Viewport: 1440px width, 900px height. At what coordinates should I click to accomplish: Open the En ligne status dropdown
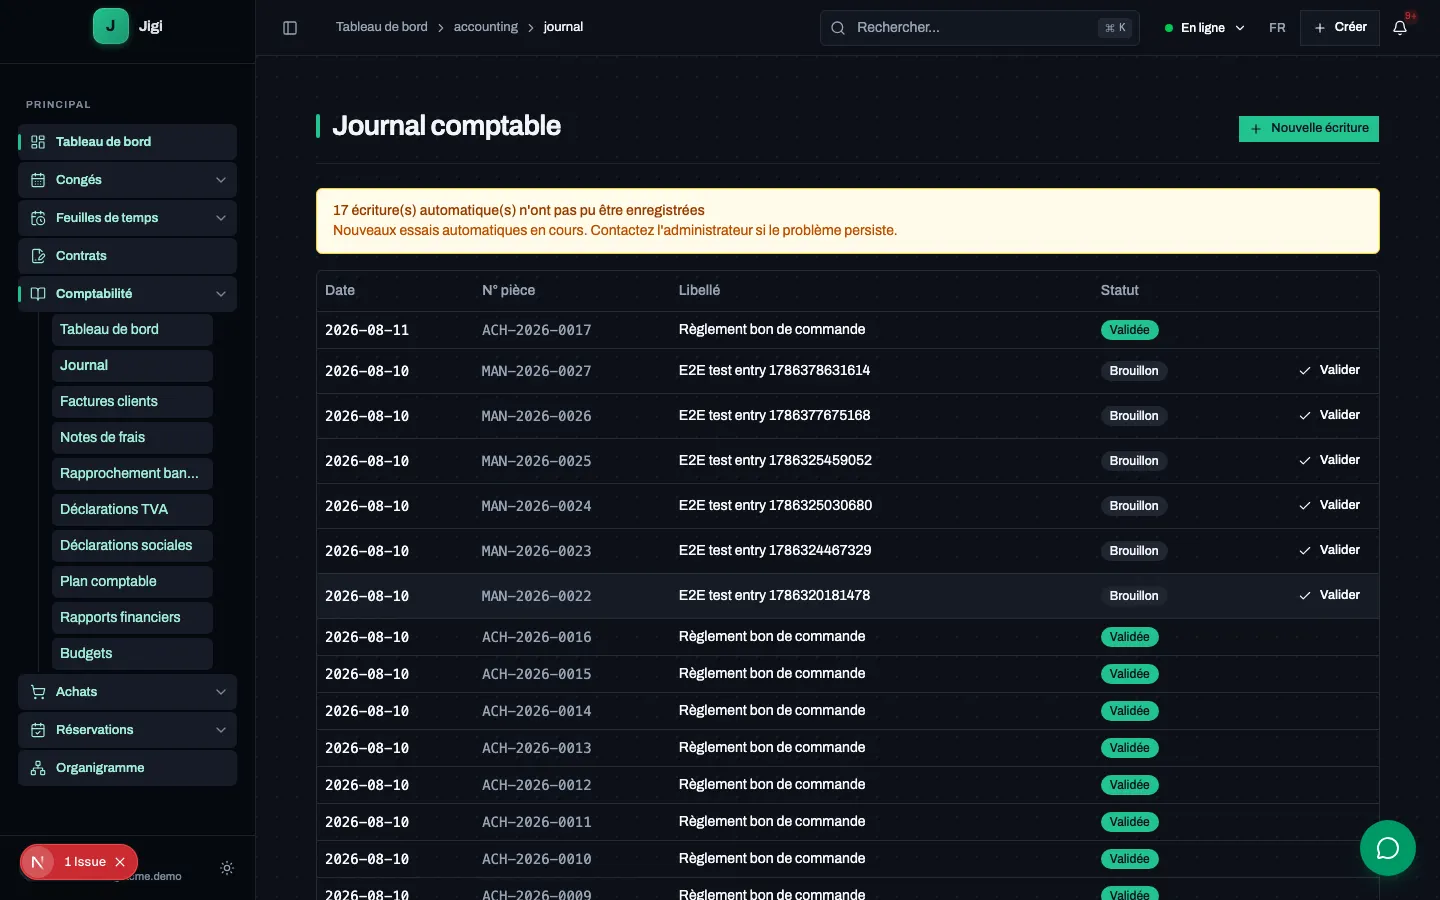point(1205,28)
